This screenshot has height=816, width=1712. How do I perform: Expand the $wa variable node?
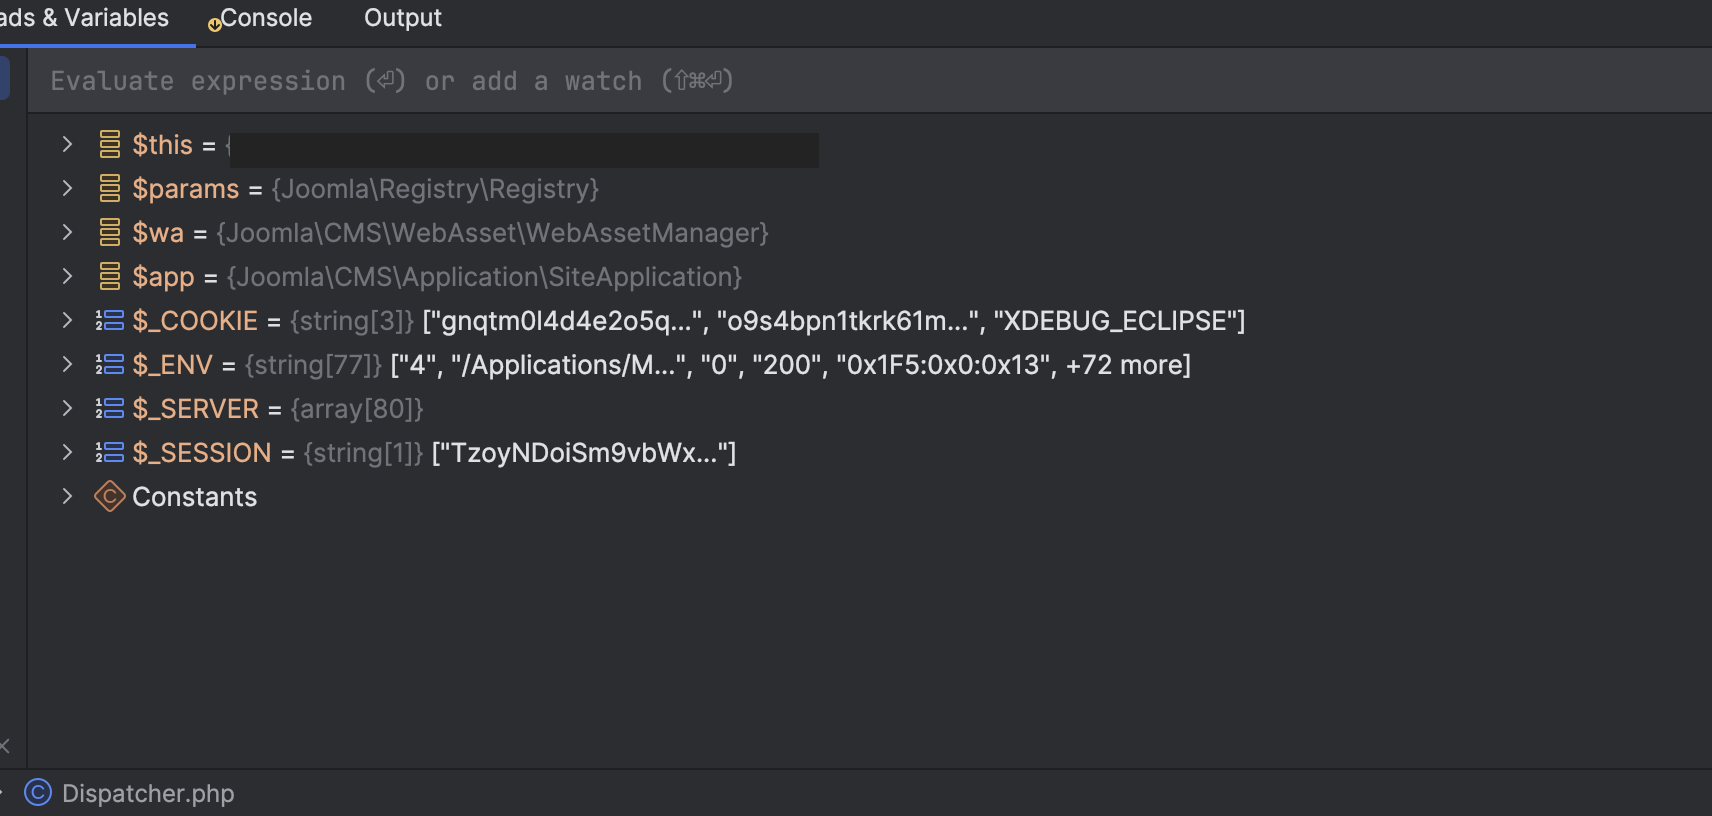tap(67, 232)
